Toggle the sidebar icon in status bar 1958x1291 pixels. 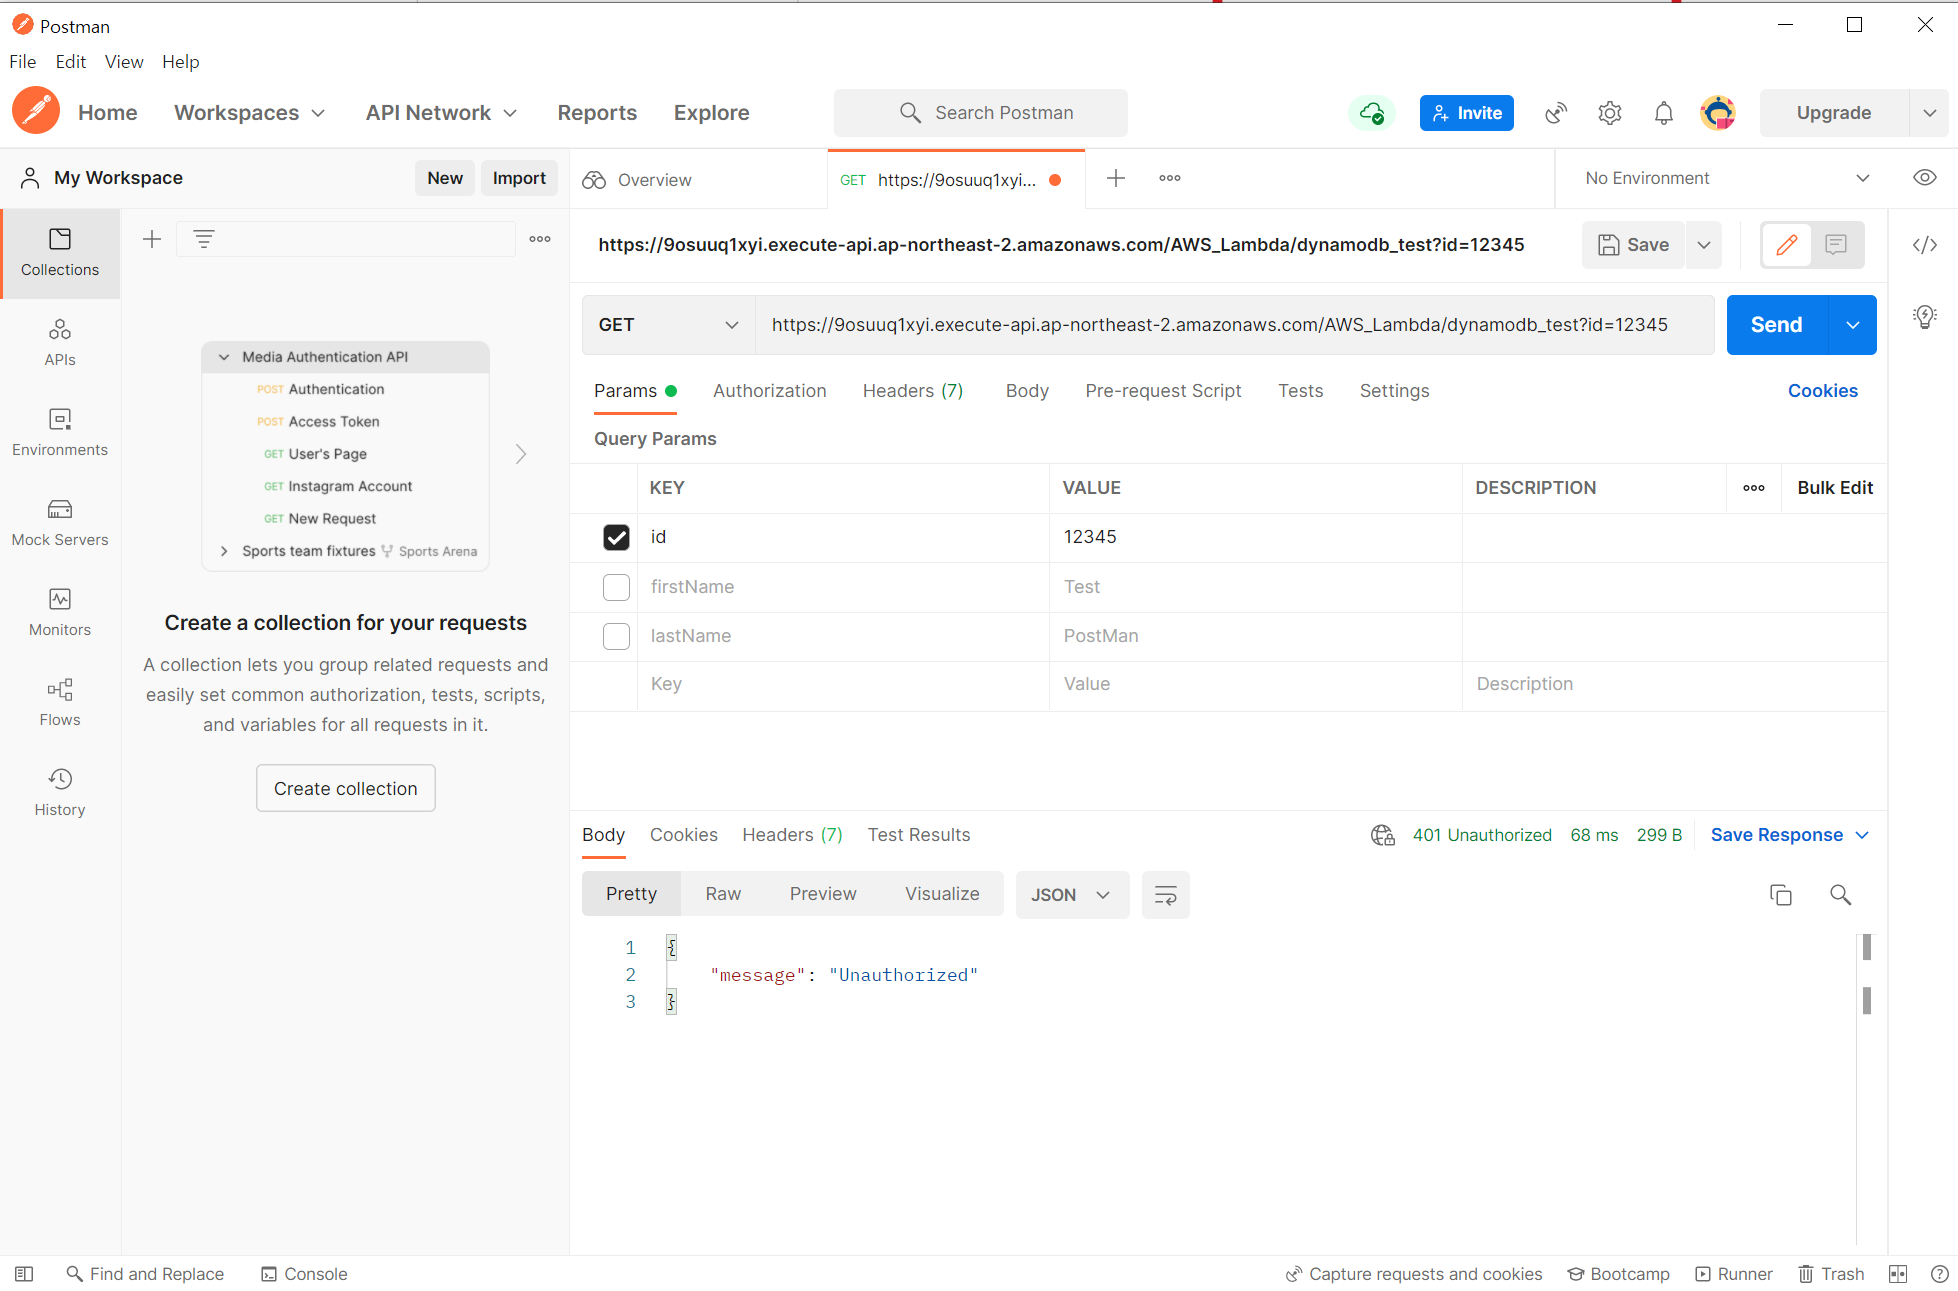point(24,1274)
